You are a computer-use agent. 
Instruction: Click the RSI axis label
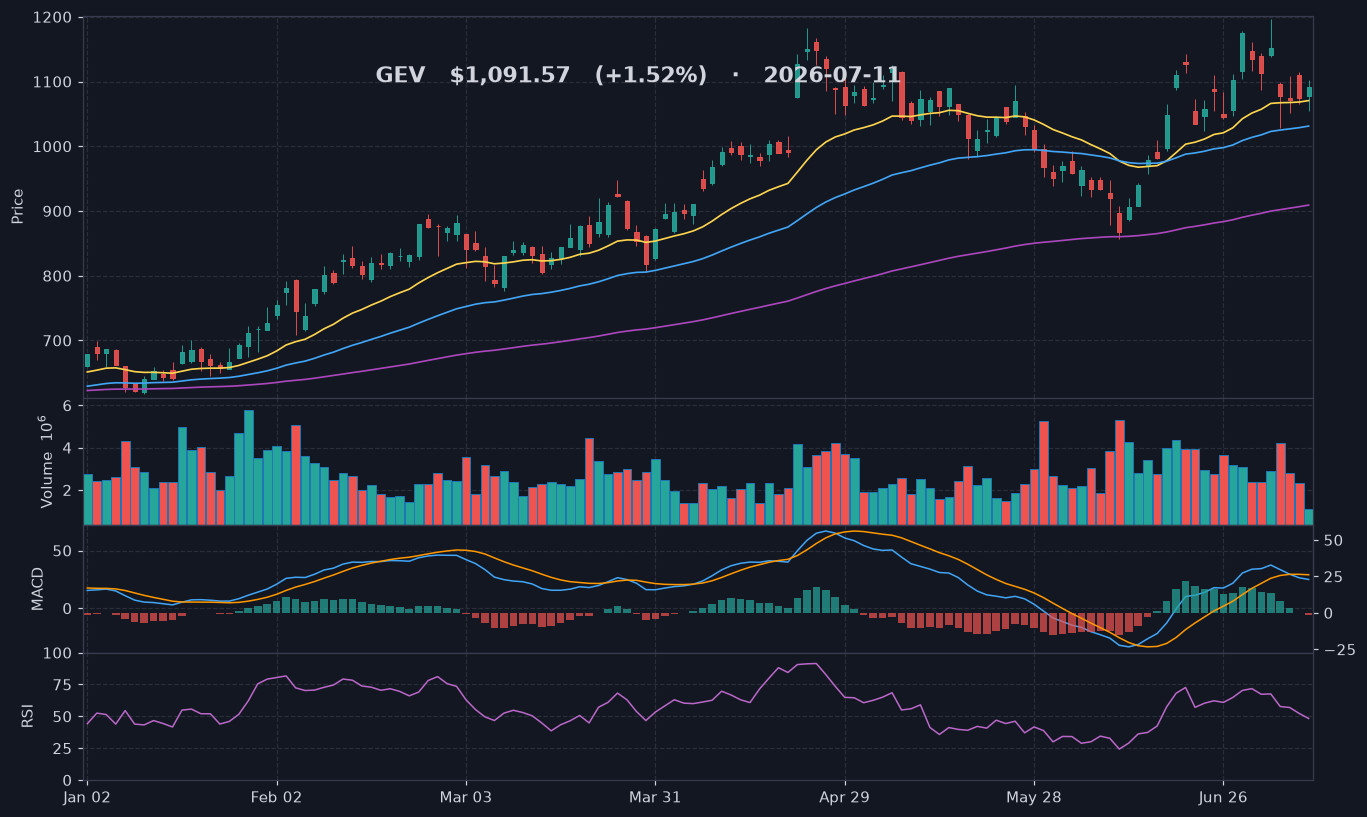[x=27, y=715]
